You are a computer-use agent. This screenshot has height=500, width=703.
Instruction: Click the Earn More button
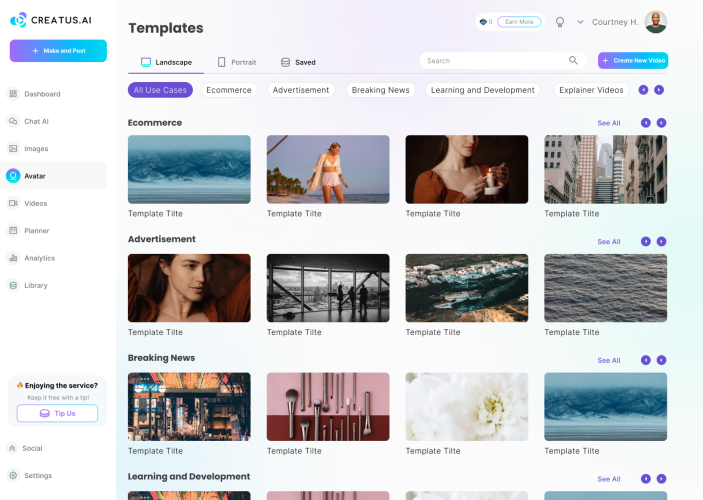pyautogui.click(x=519, y=22)
